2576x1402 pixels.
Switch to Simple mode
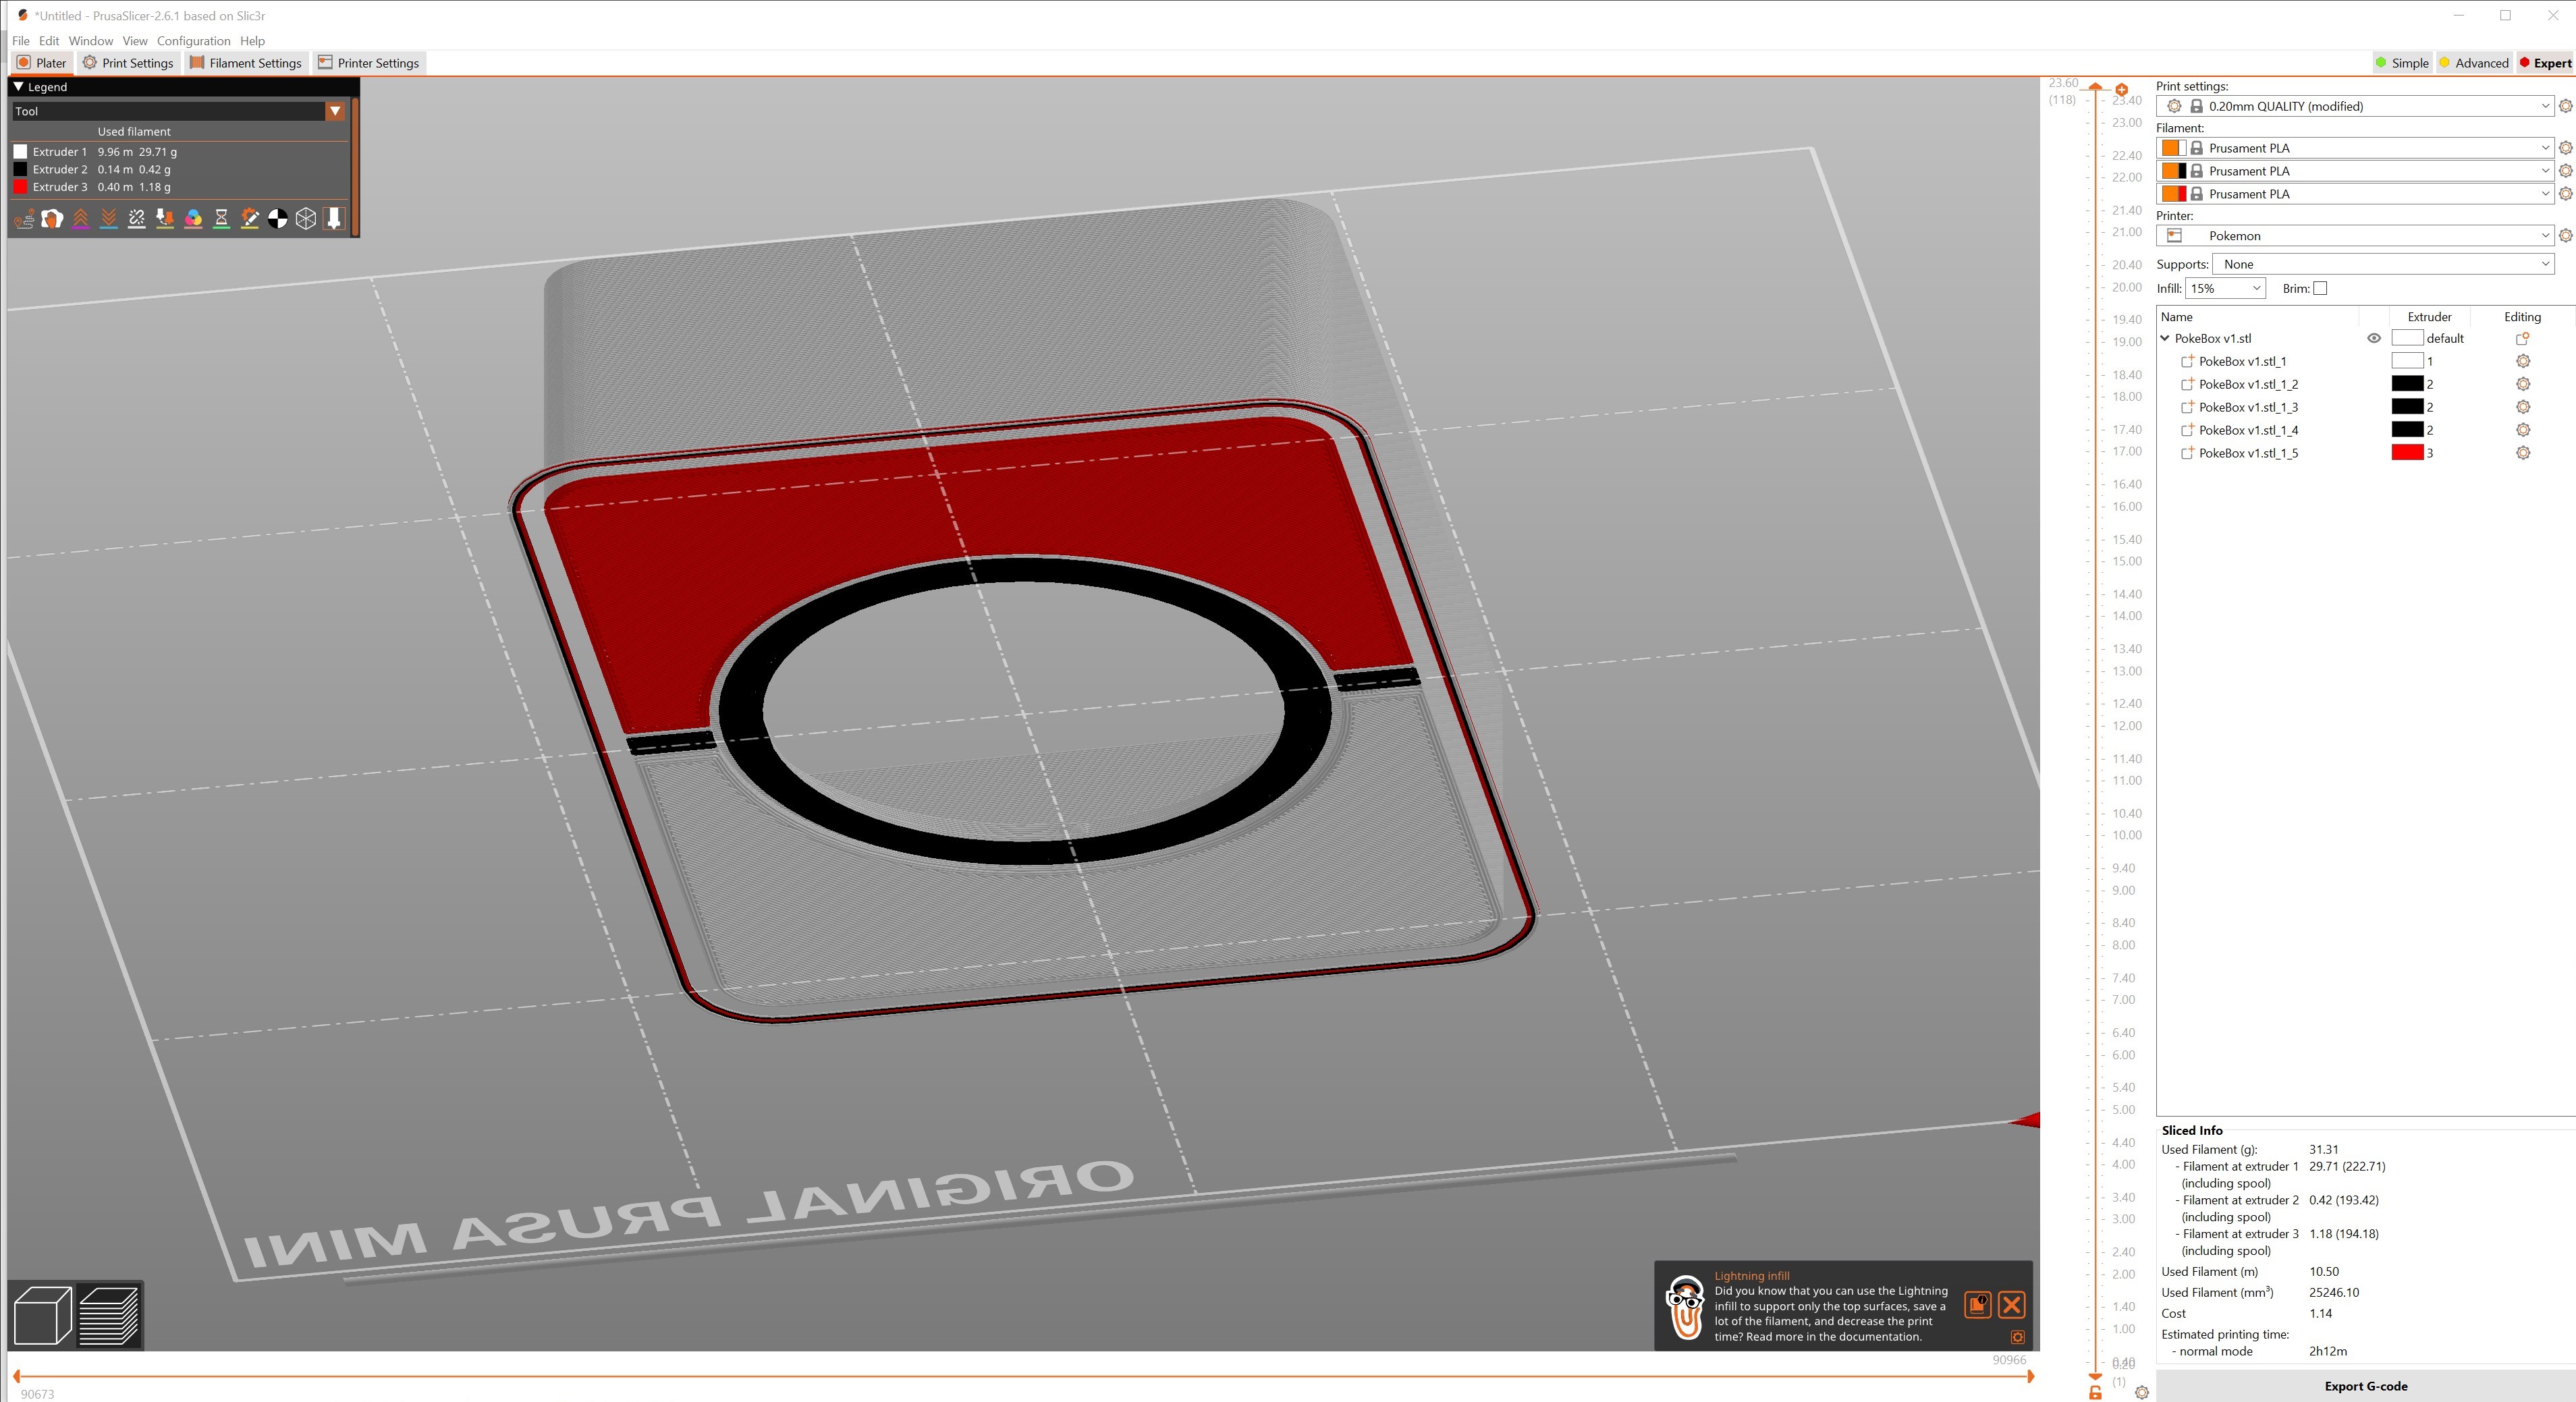2402,63
